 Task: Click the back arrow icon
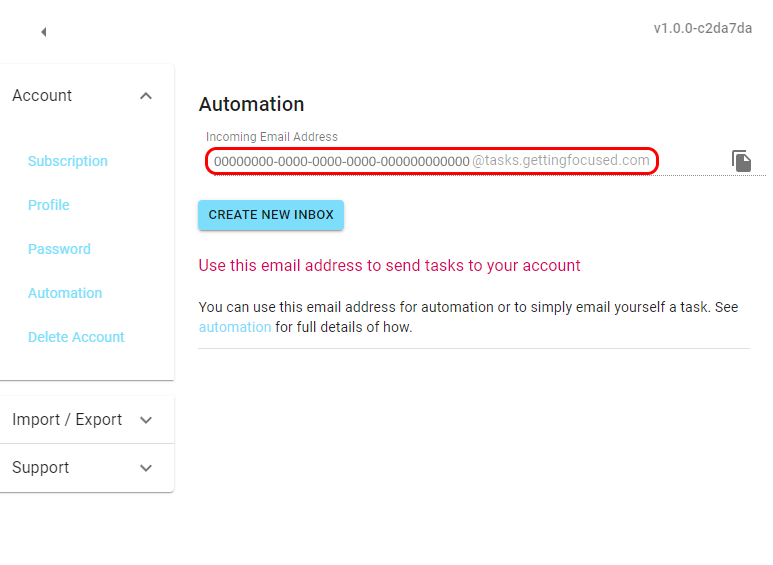click(x=43, y=32)
